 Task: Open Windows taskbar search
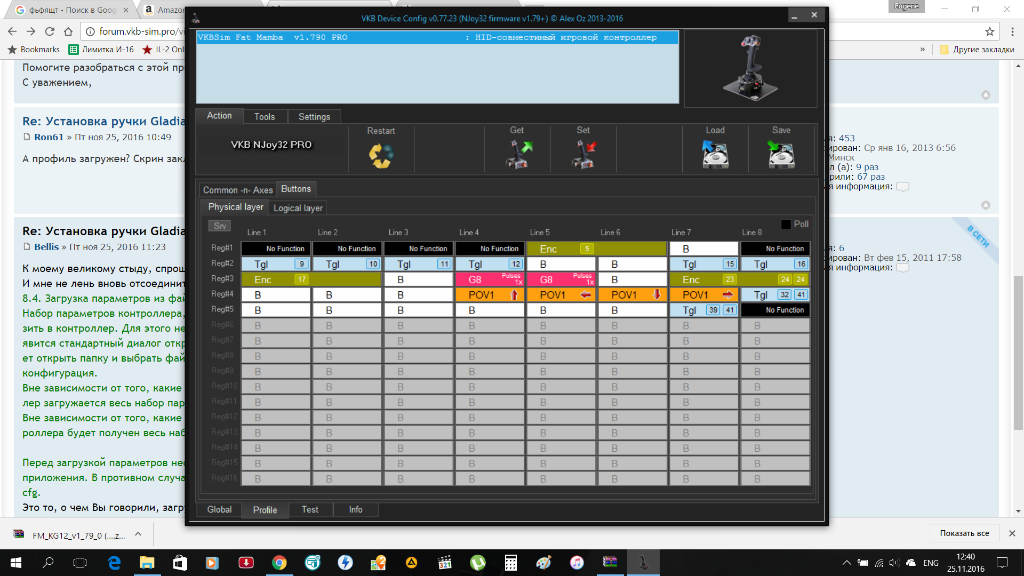coord(48,562)
